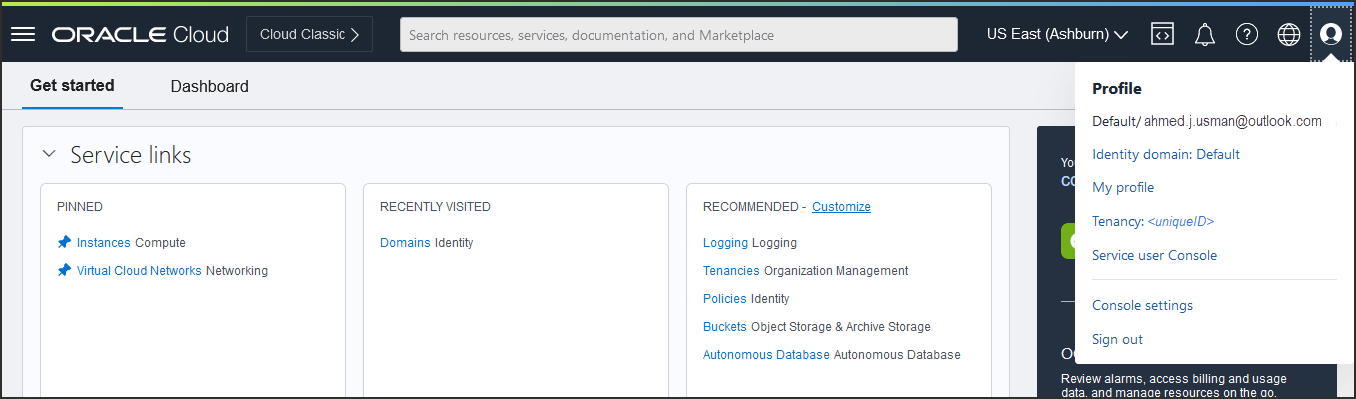This screenshot has height=399, width=1356.
Task: Click the Customize link in Recommended
Action: click(841, 207)
